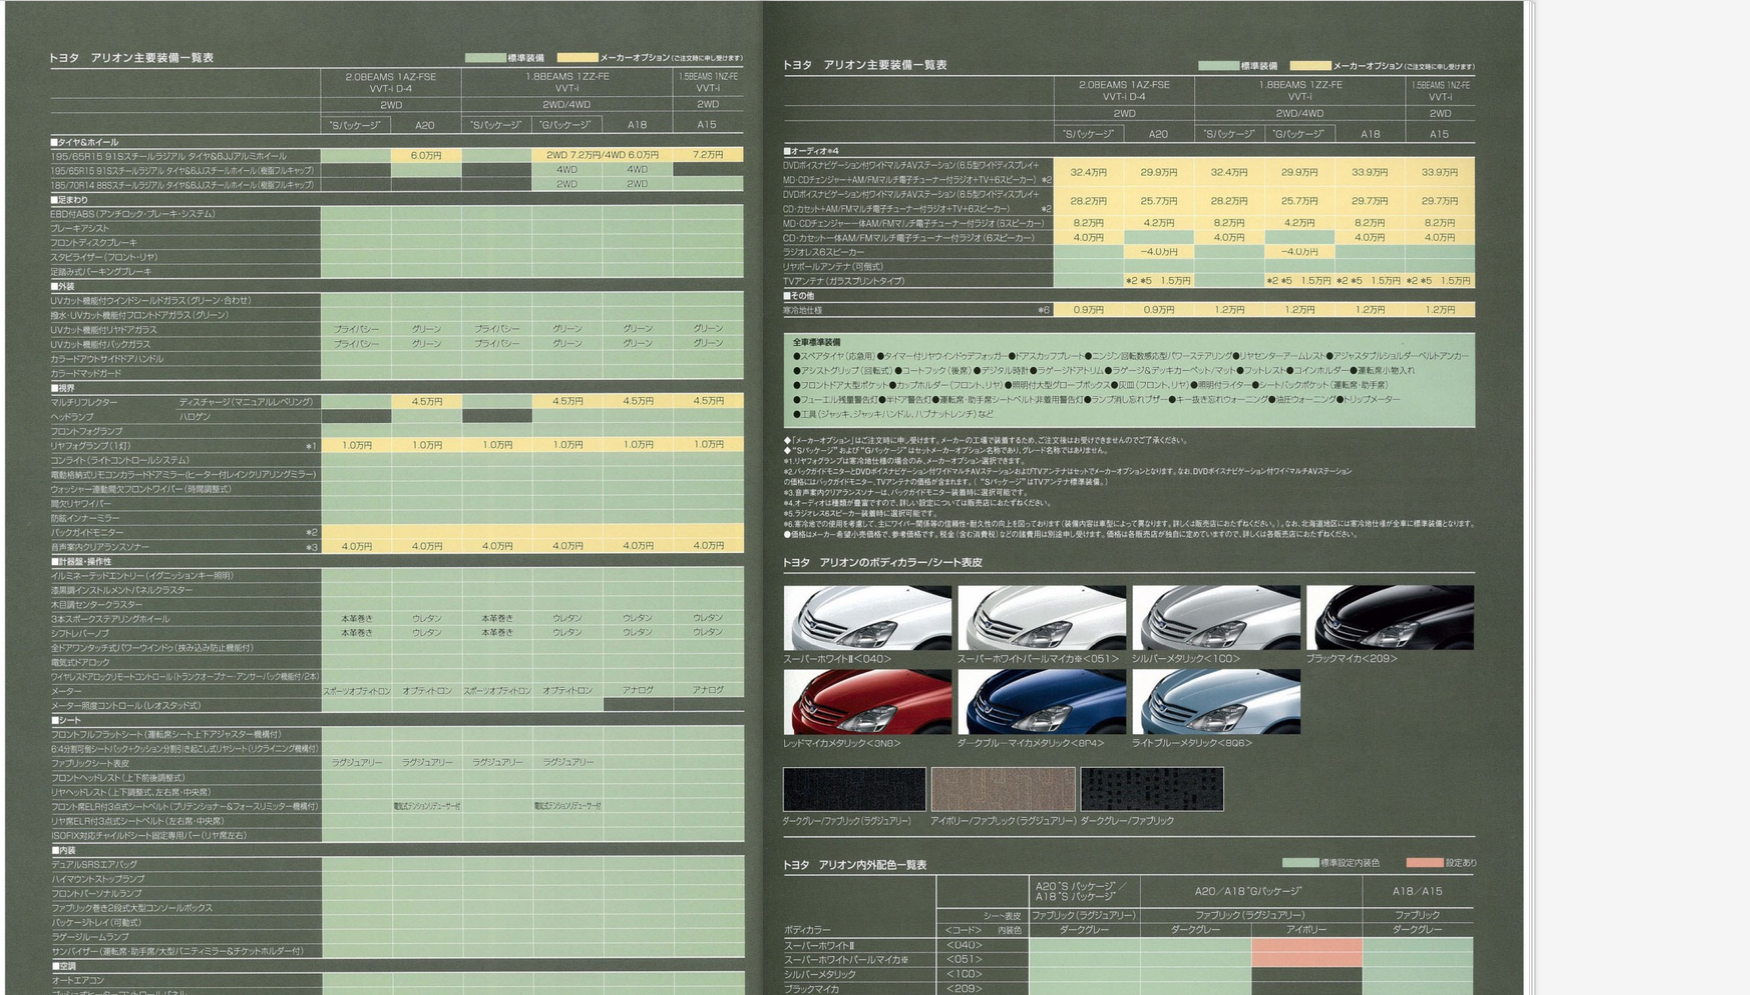The width and height of the screenshot is (1750, 995).
Task: Click the ボディカラー/シート表皮 section title
Action: [882, 563]
